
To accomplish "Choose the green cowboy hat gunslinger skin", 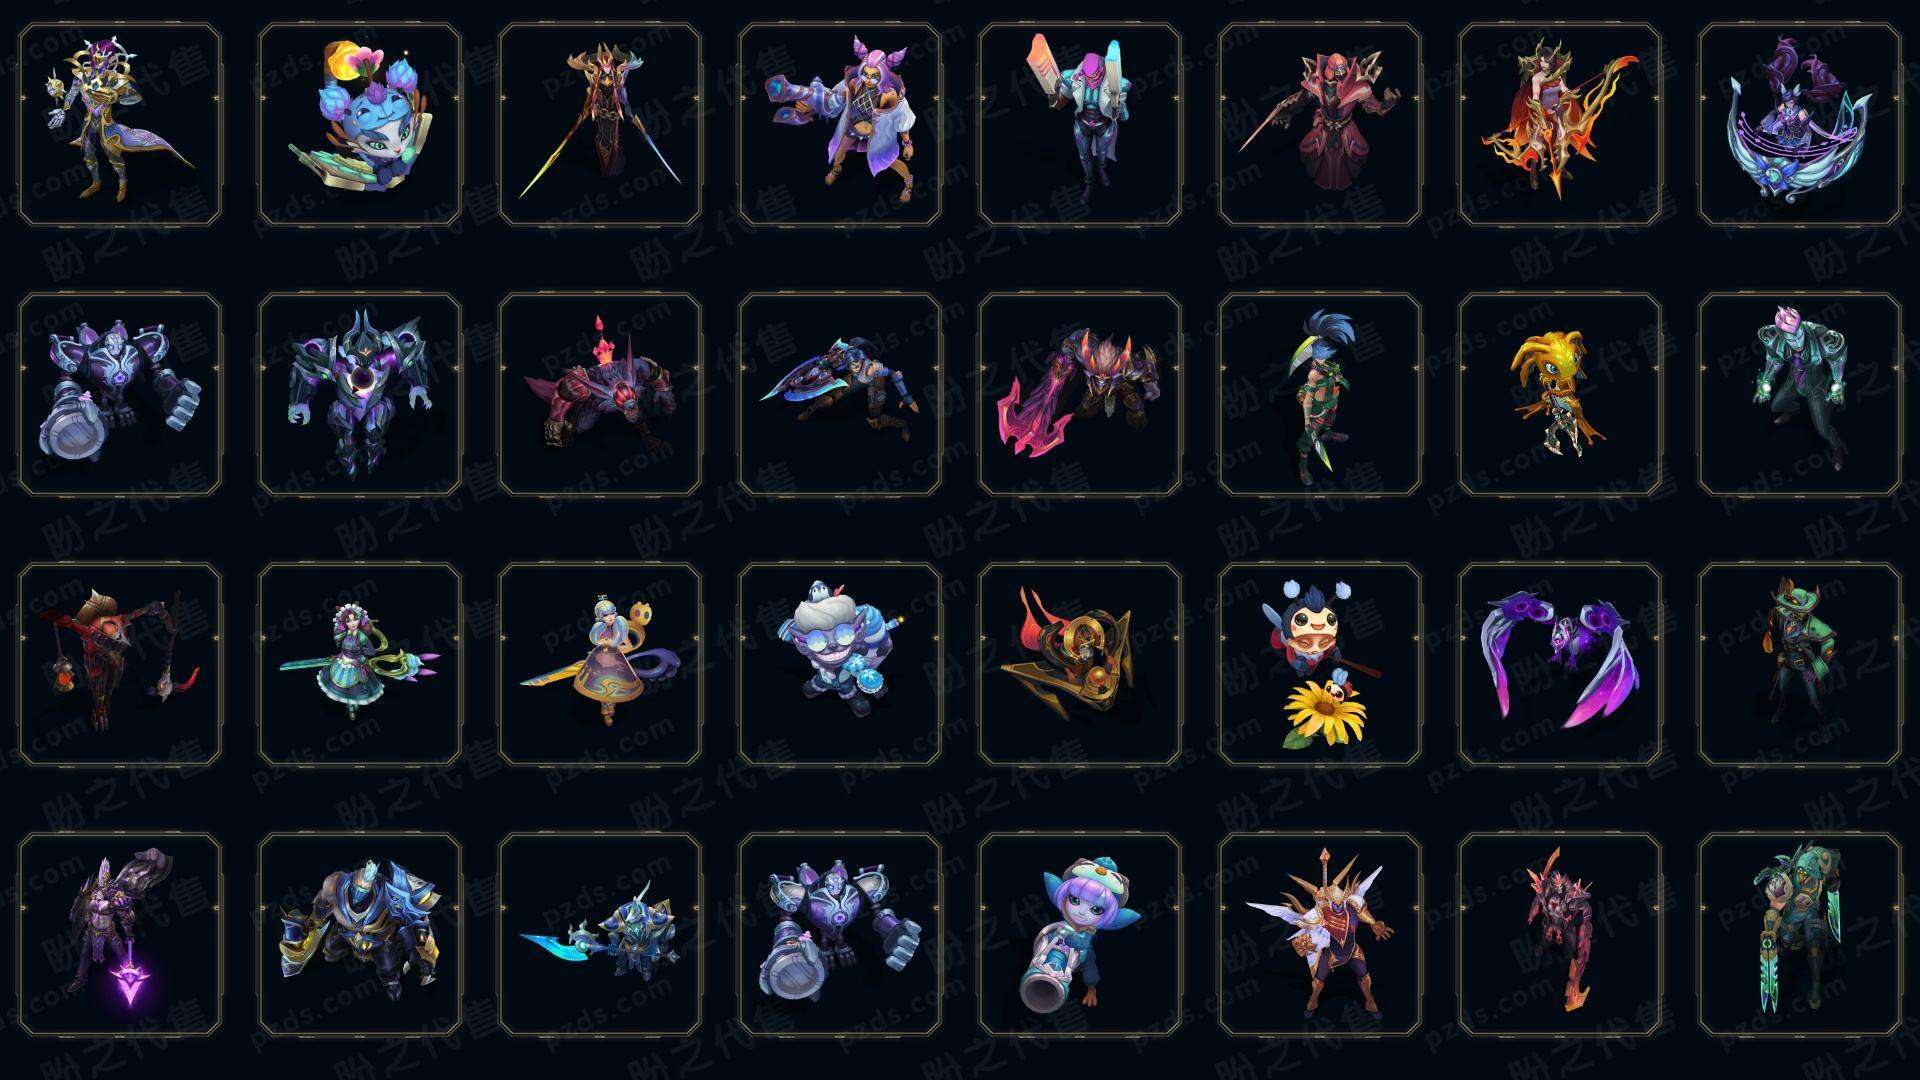I will click(x=1800, y=664).
